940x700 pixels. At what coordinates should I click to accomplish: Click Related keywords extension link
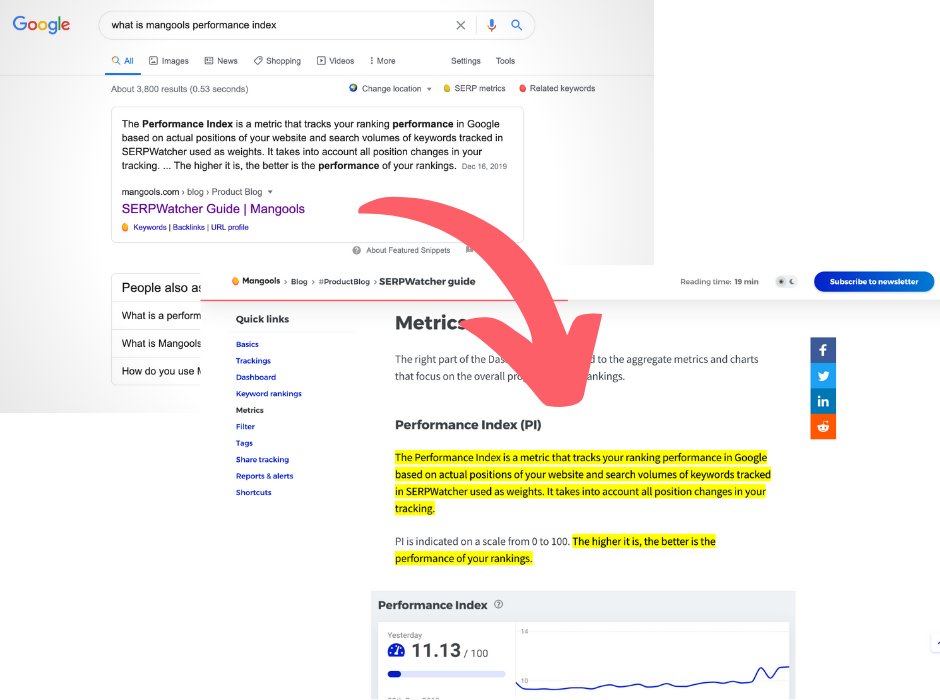click(557, 89)
